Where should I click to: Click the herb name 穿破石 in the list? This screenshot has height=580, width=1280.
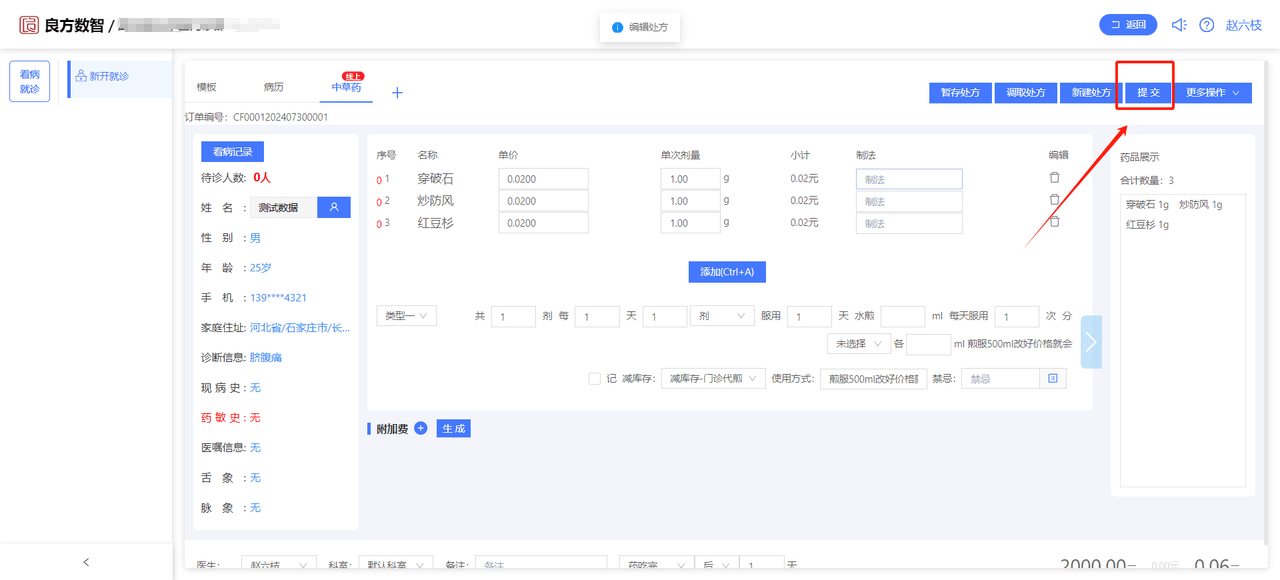[x=435, y=179]
